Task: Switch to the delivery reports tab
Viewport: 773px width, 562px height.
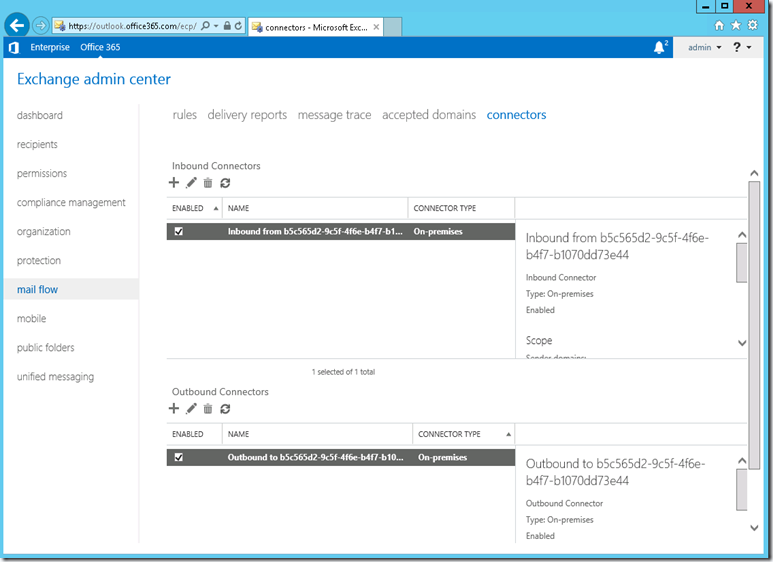Action: tap(247, 115)
